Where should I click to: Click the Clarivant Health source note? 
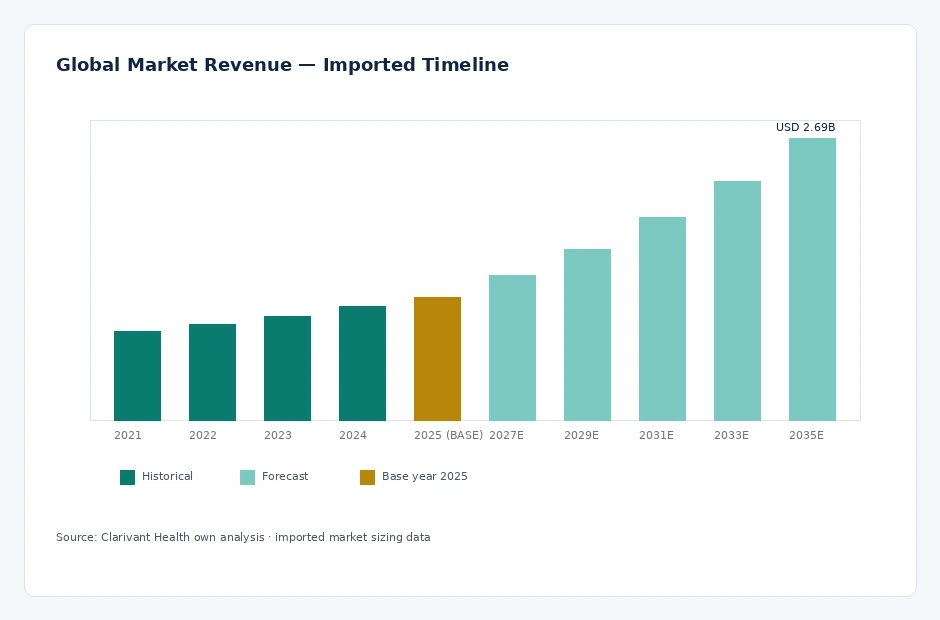pyautogui.click(x=243, y=537)
